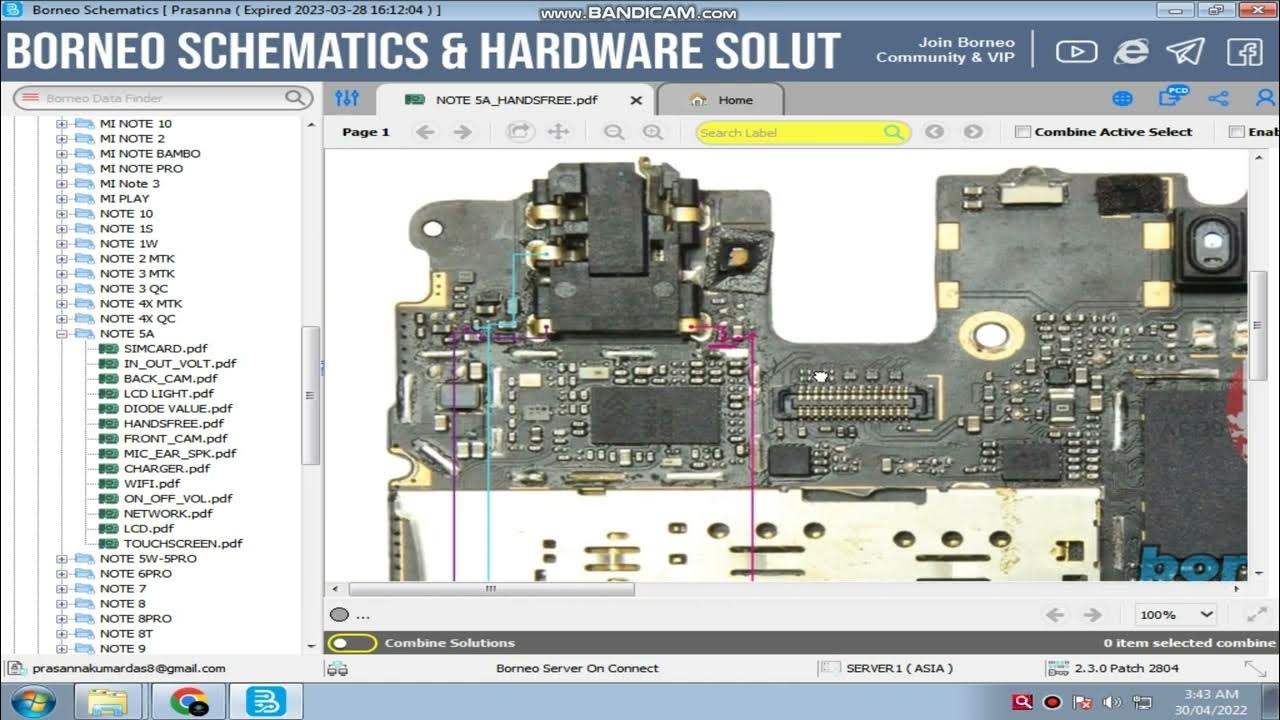
Task: Open DIODE VALUE.pdf in the tree
Action: 178,409
